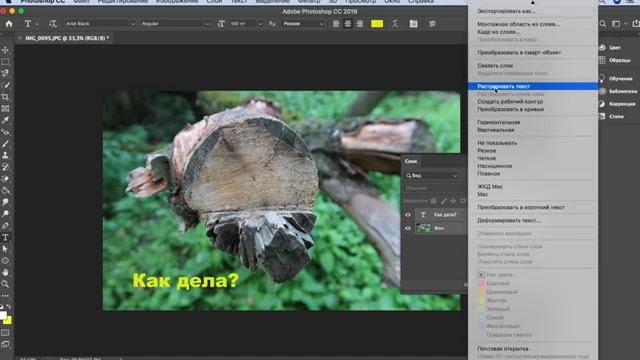Open the Справка menu in menu bar

(420, 2)
